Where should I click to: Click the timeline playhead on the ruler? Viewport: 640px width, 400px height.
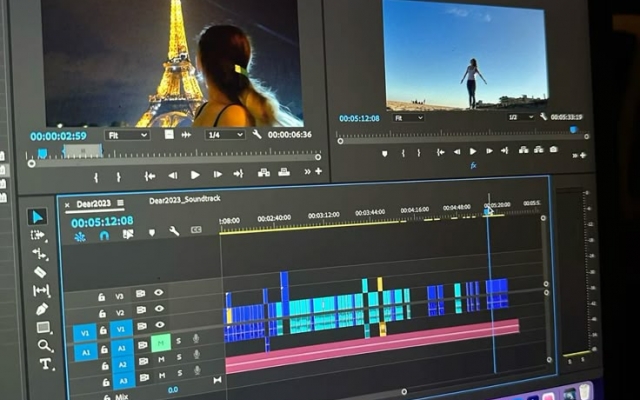488,211
